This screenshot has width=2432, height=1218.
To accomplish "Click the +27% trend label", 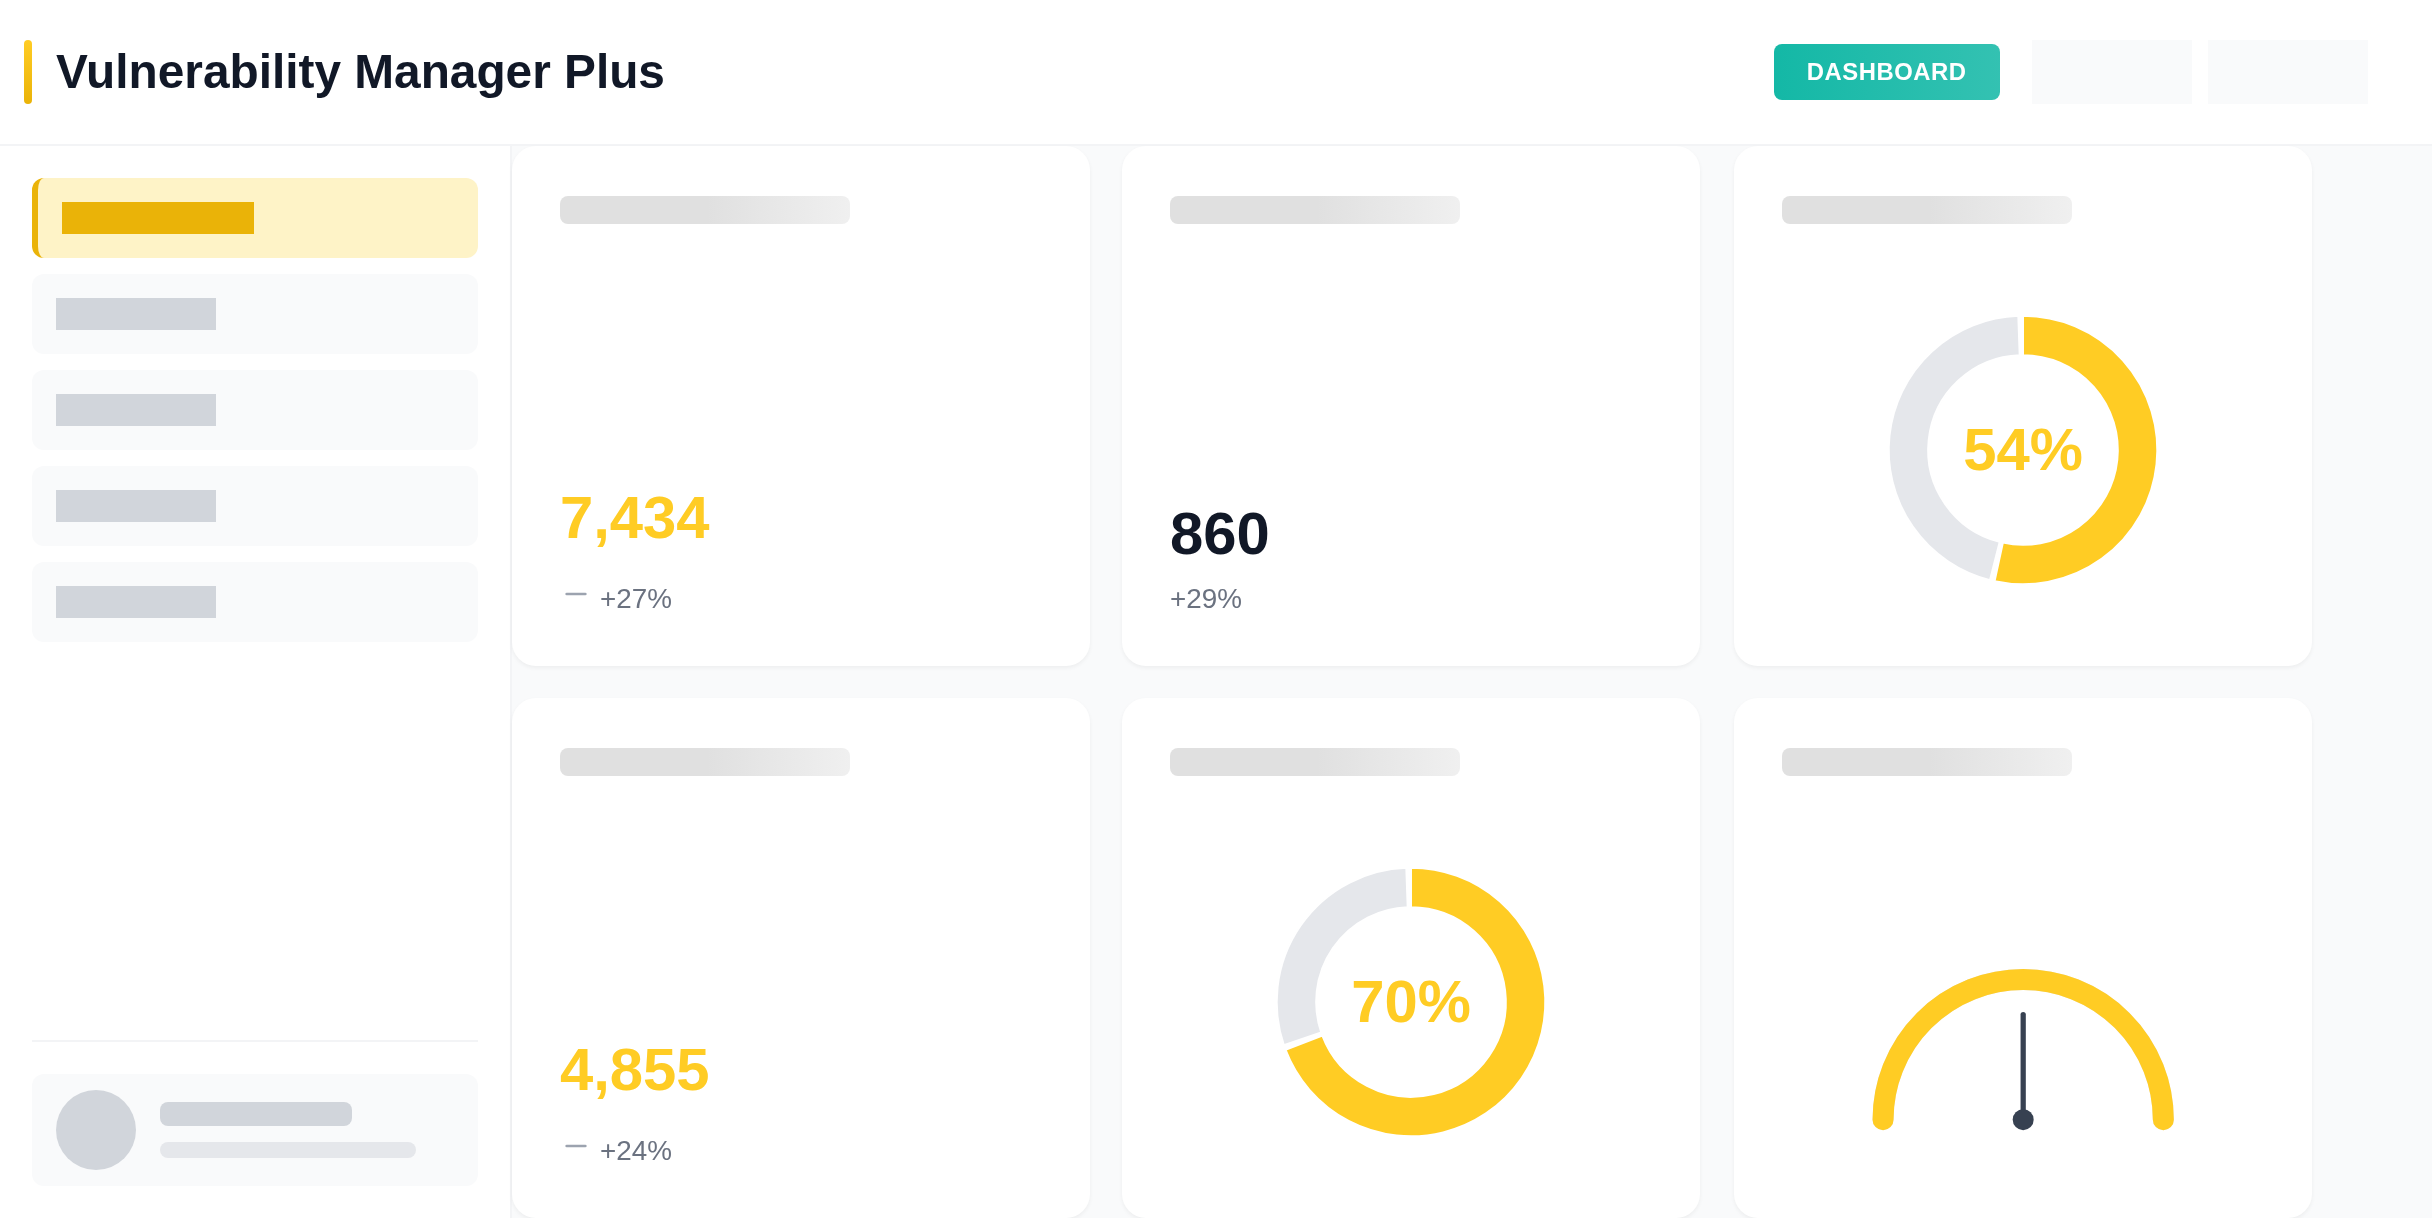I will tap(635, 599).
